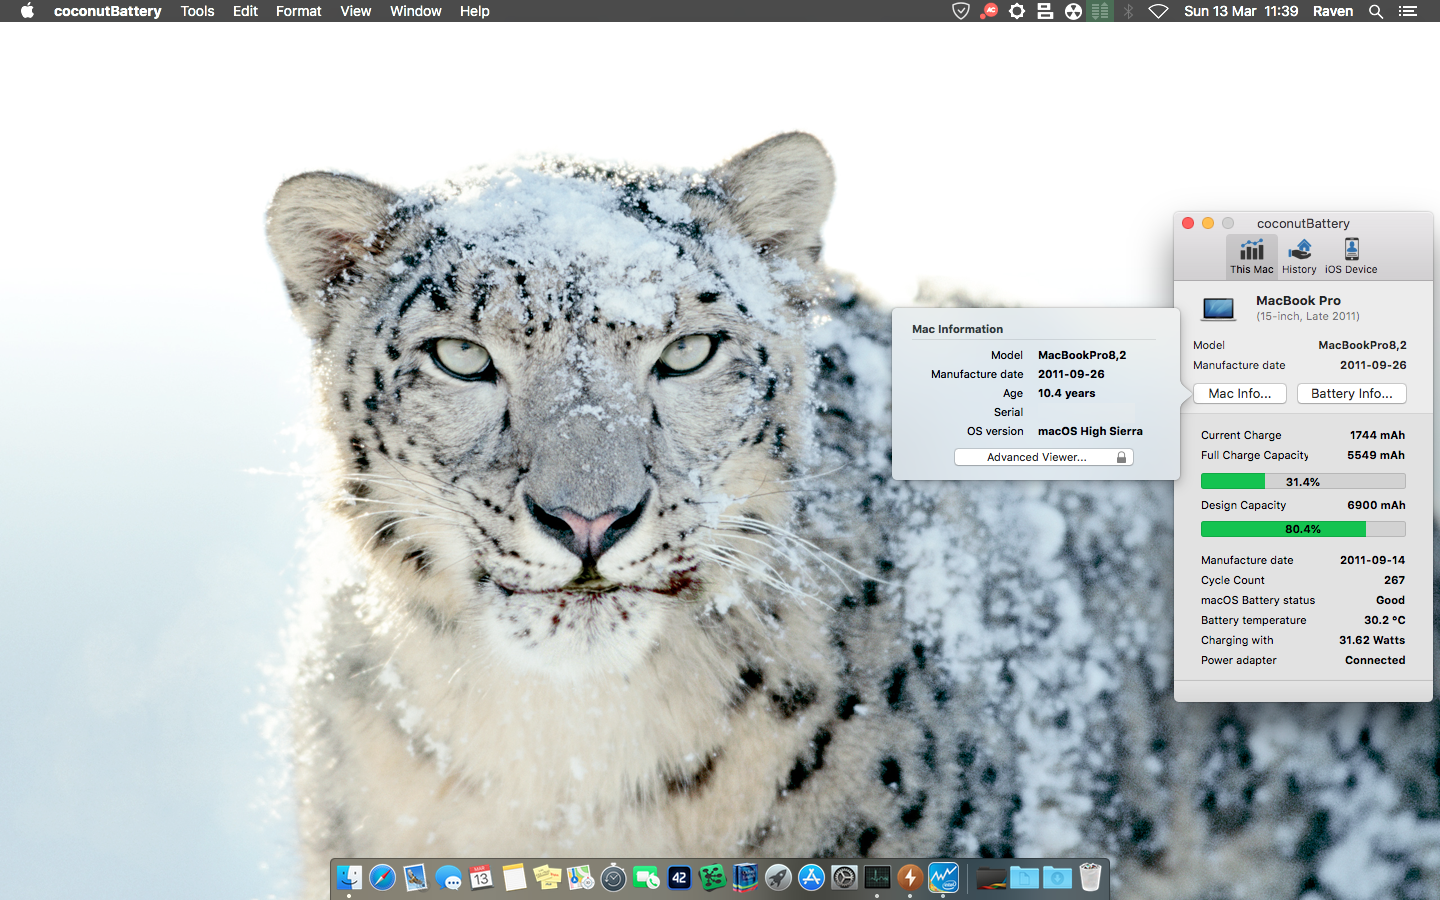Open Spotlight search magnifier icon
Screen dimensions: 1440x900
[x=1376, y=11]
